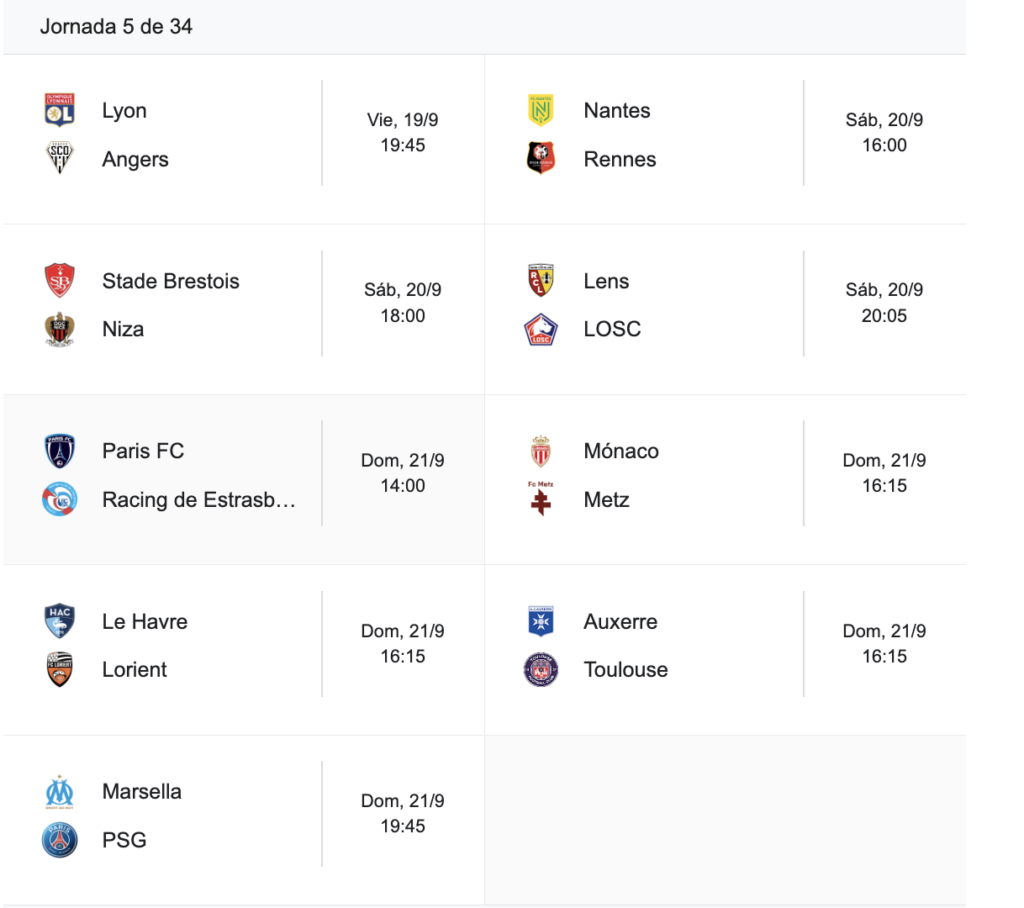
Task: Click the Jornada 5 de 34 header
Action: tap(116, 27)
